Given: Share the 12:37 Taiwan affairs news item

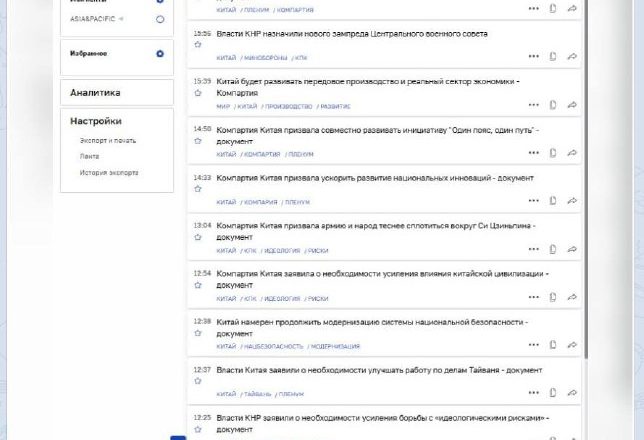Looking at the screenshot, I should [x=572, y=393].
